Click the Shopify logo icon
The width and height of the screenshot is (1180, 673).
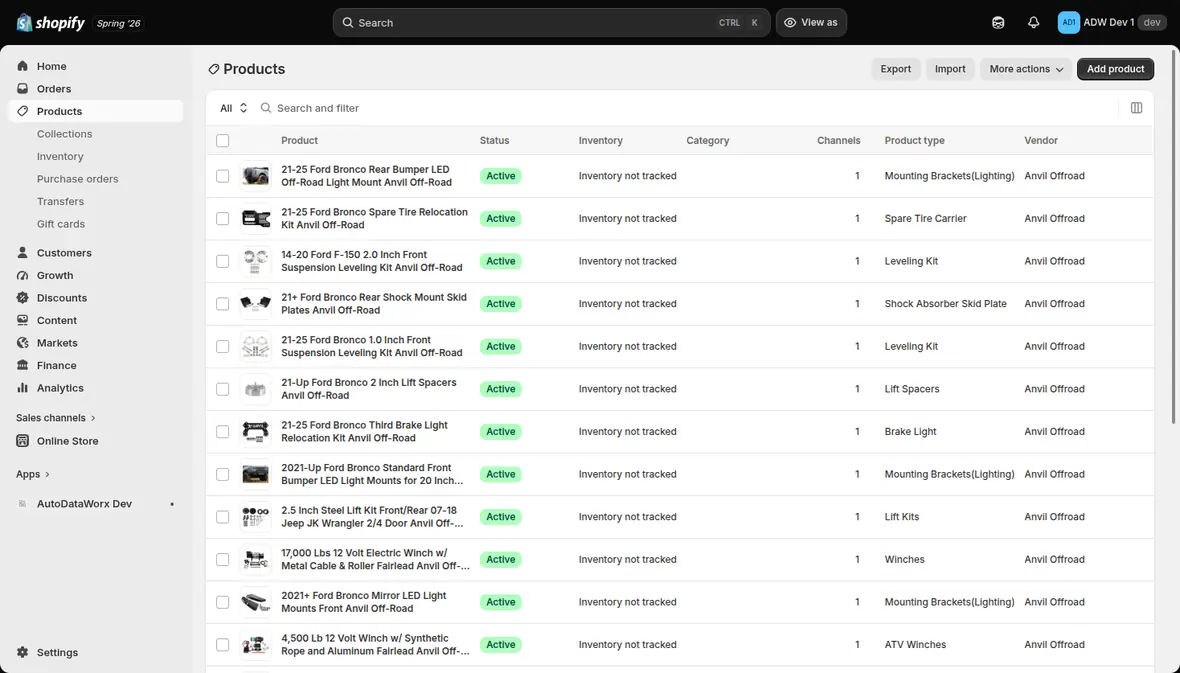click(x=24, y=23)
